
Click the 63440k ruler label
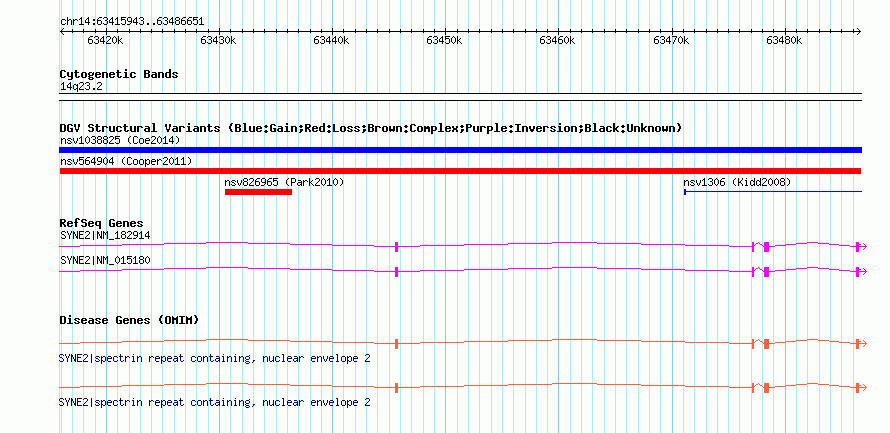[x=331, y=40]
